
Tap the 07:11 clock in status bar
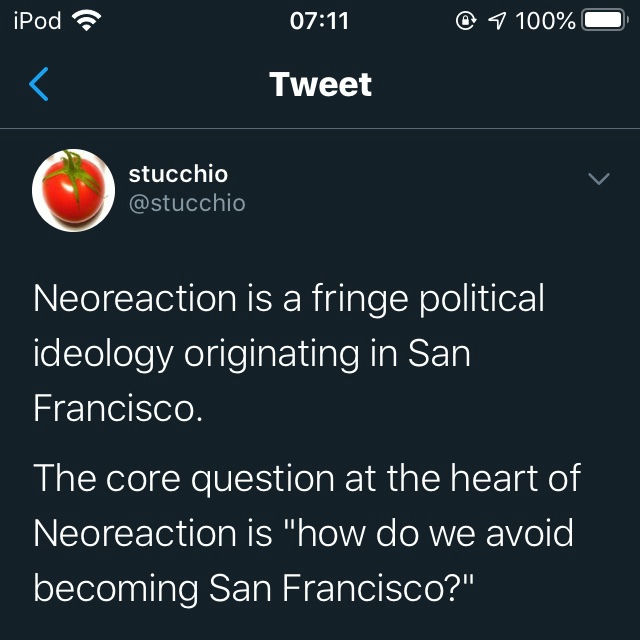click(319, 20)
